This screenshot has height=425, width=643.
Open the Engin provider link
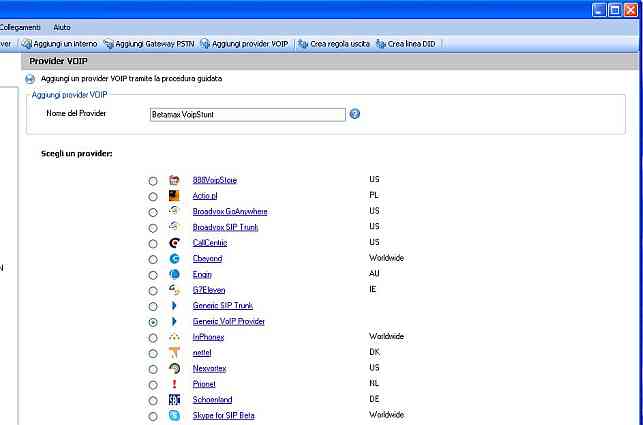pos(202,274)
